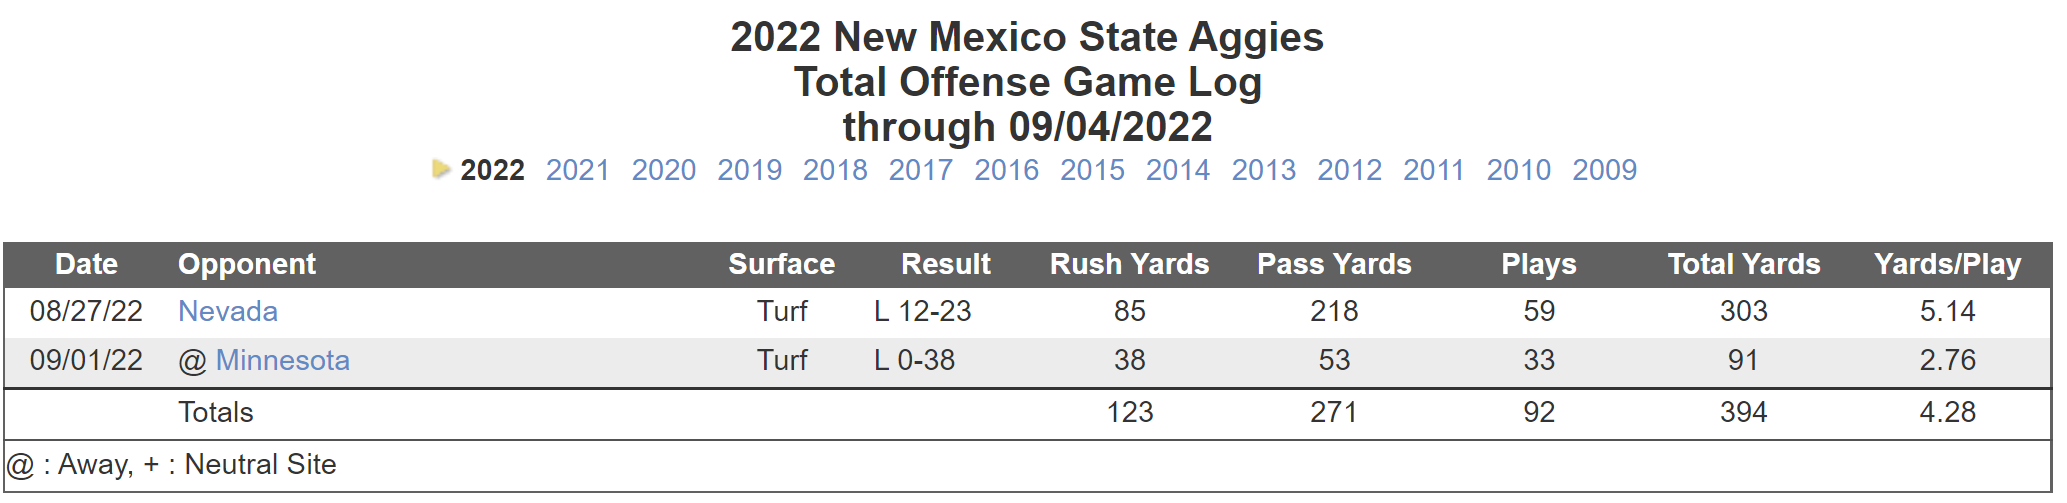Click the yellow arrow marker beside 2022
The height and width of the screenshot is (503, 2067).
pos(441,168)
